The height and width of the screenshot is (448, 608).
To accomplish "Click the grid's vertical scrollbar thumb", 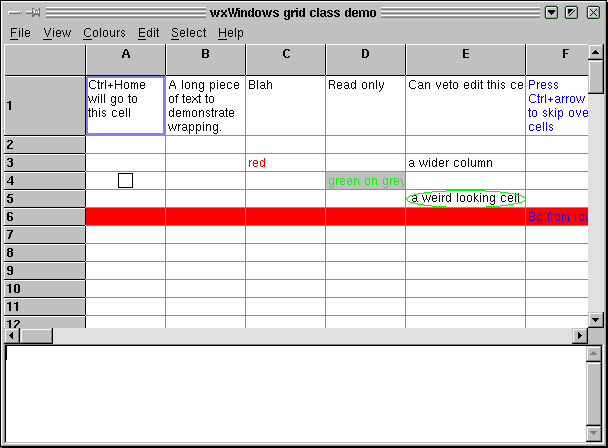I will pyautogui.click(x=596, y=76).
